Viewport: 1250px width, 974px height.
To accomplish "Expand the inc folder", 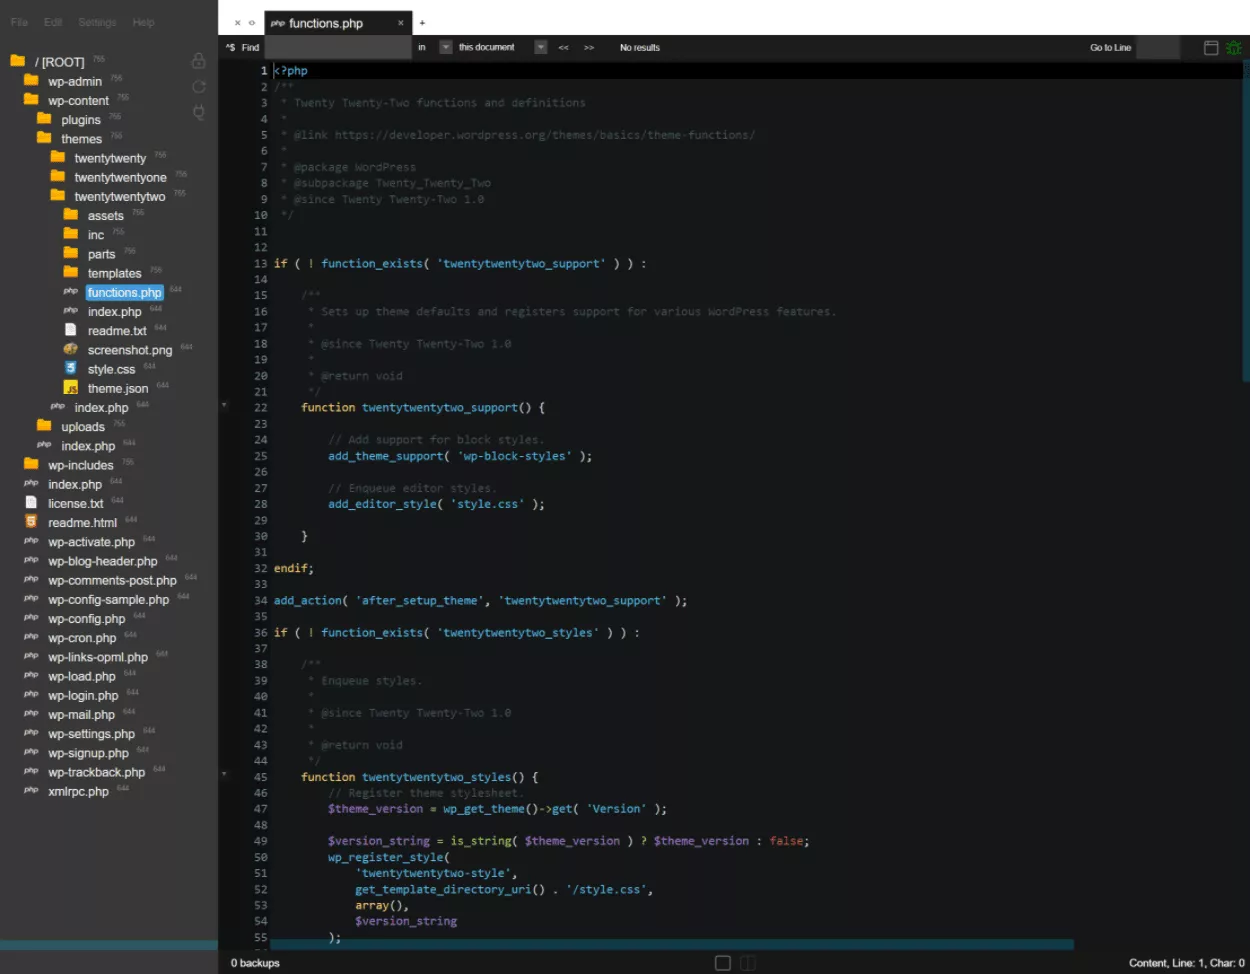I will (95, 235).
